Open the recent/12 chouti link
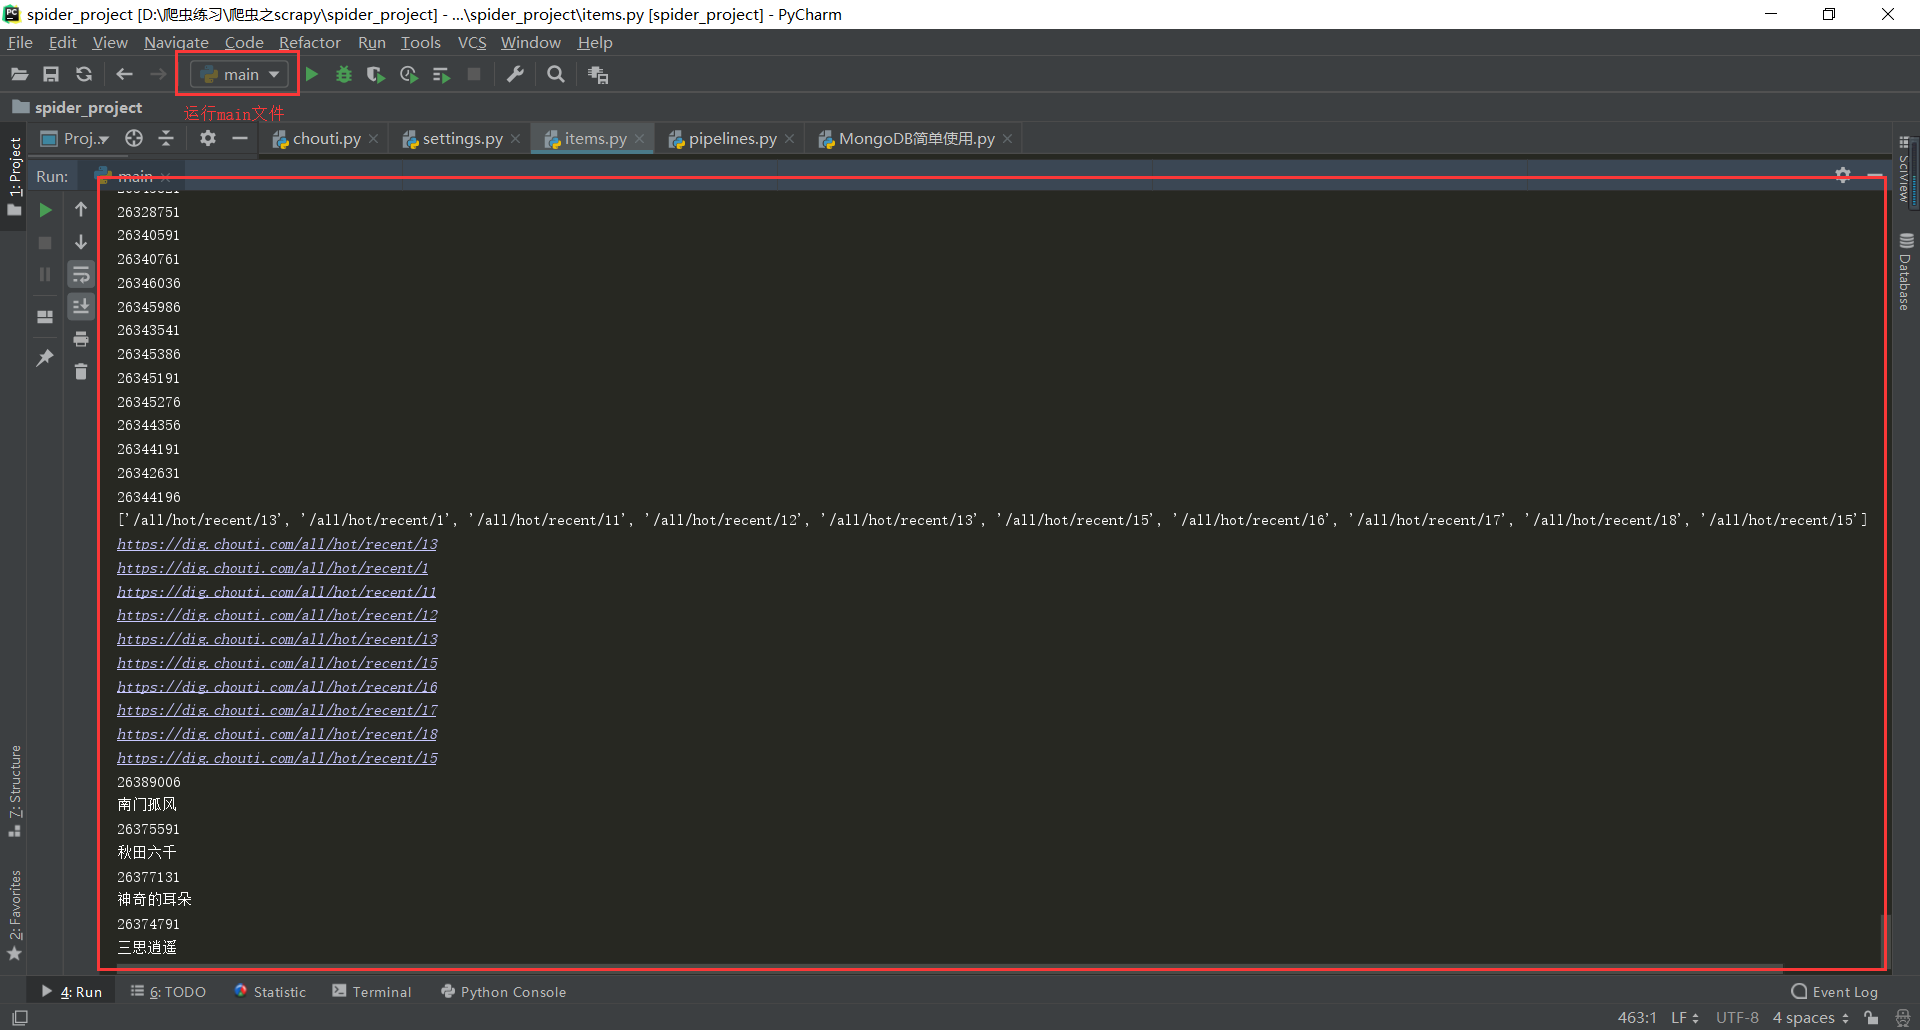Image resolution: width=1920 pixels, height=1030 pixels. (x=277, y=615)
